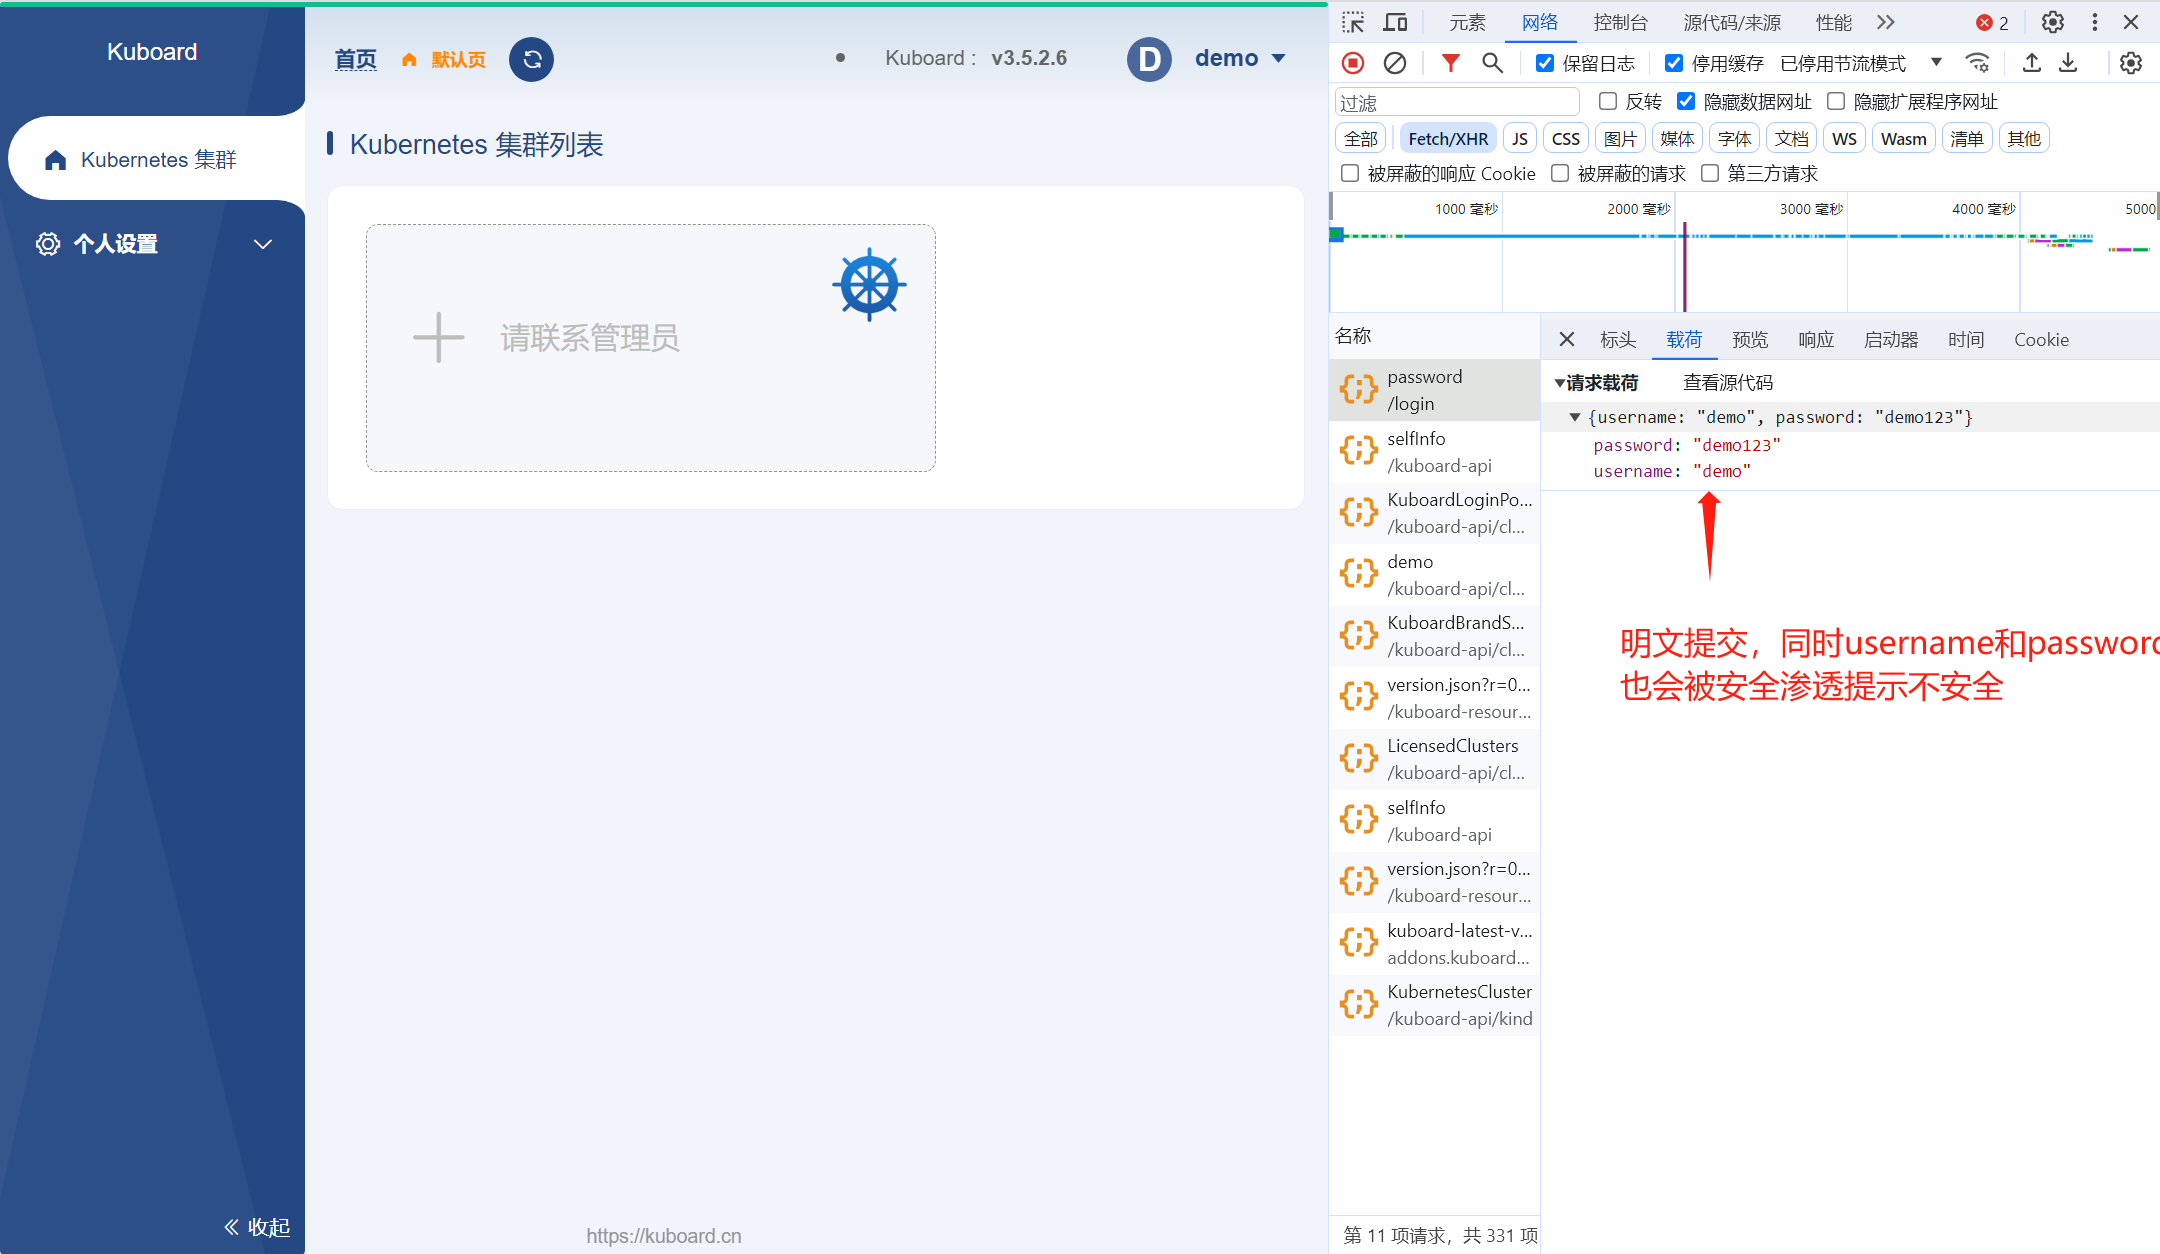The width and height of the screenshot is (2160, 1254).
Task: Click the refresh icon in Kuboard header
Action: pos(531,59)
